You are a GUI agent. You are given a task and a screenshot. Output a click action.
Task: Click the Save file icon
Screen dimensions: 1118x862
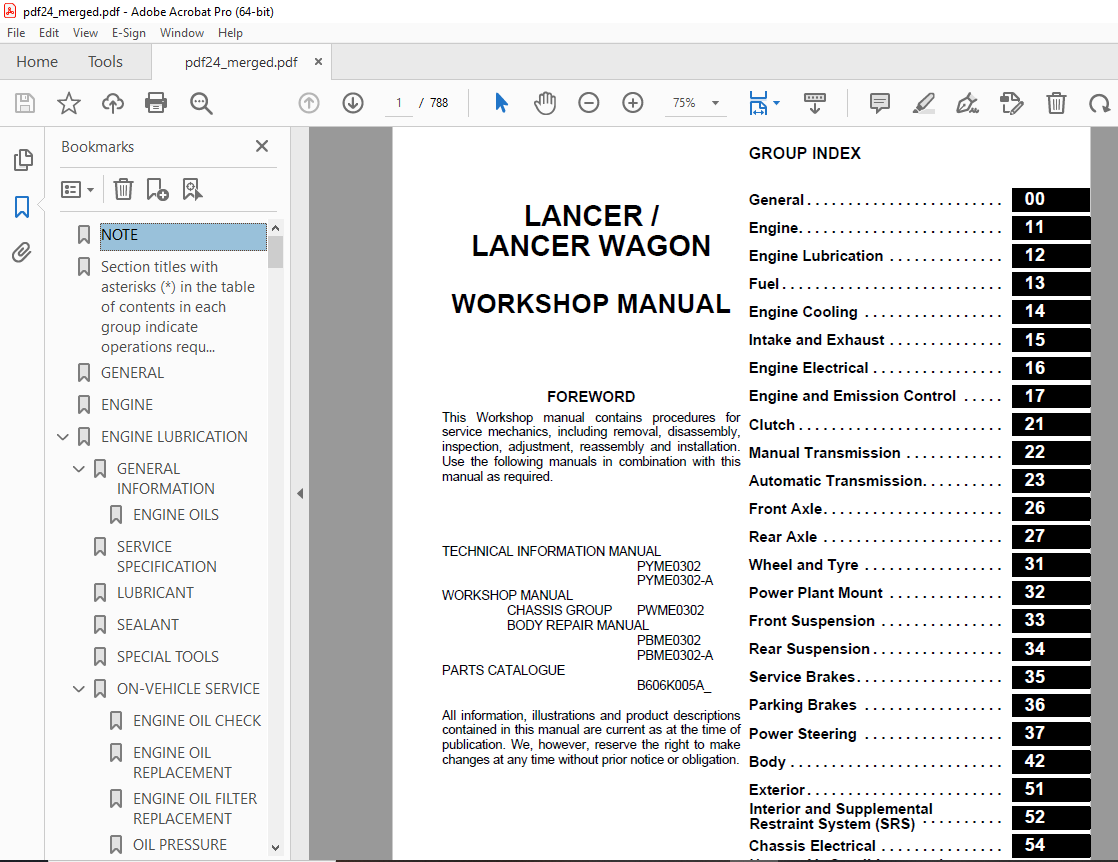[x=25, y=103]
